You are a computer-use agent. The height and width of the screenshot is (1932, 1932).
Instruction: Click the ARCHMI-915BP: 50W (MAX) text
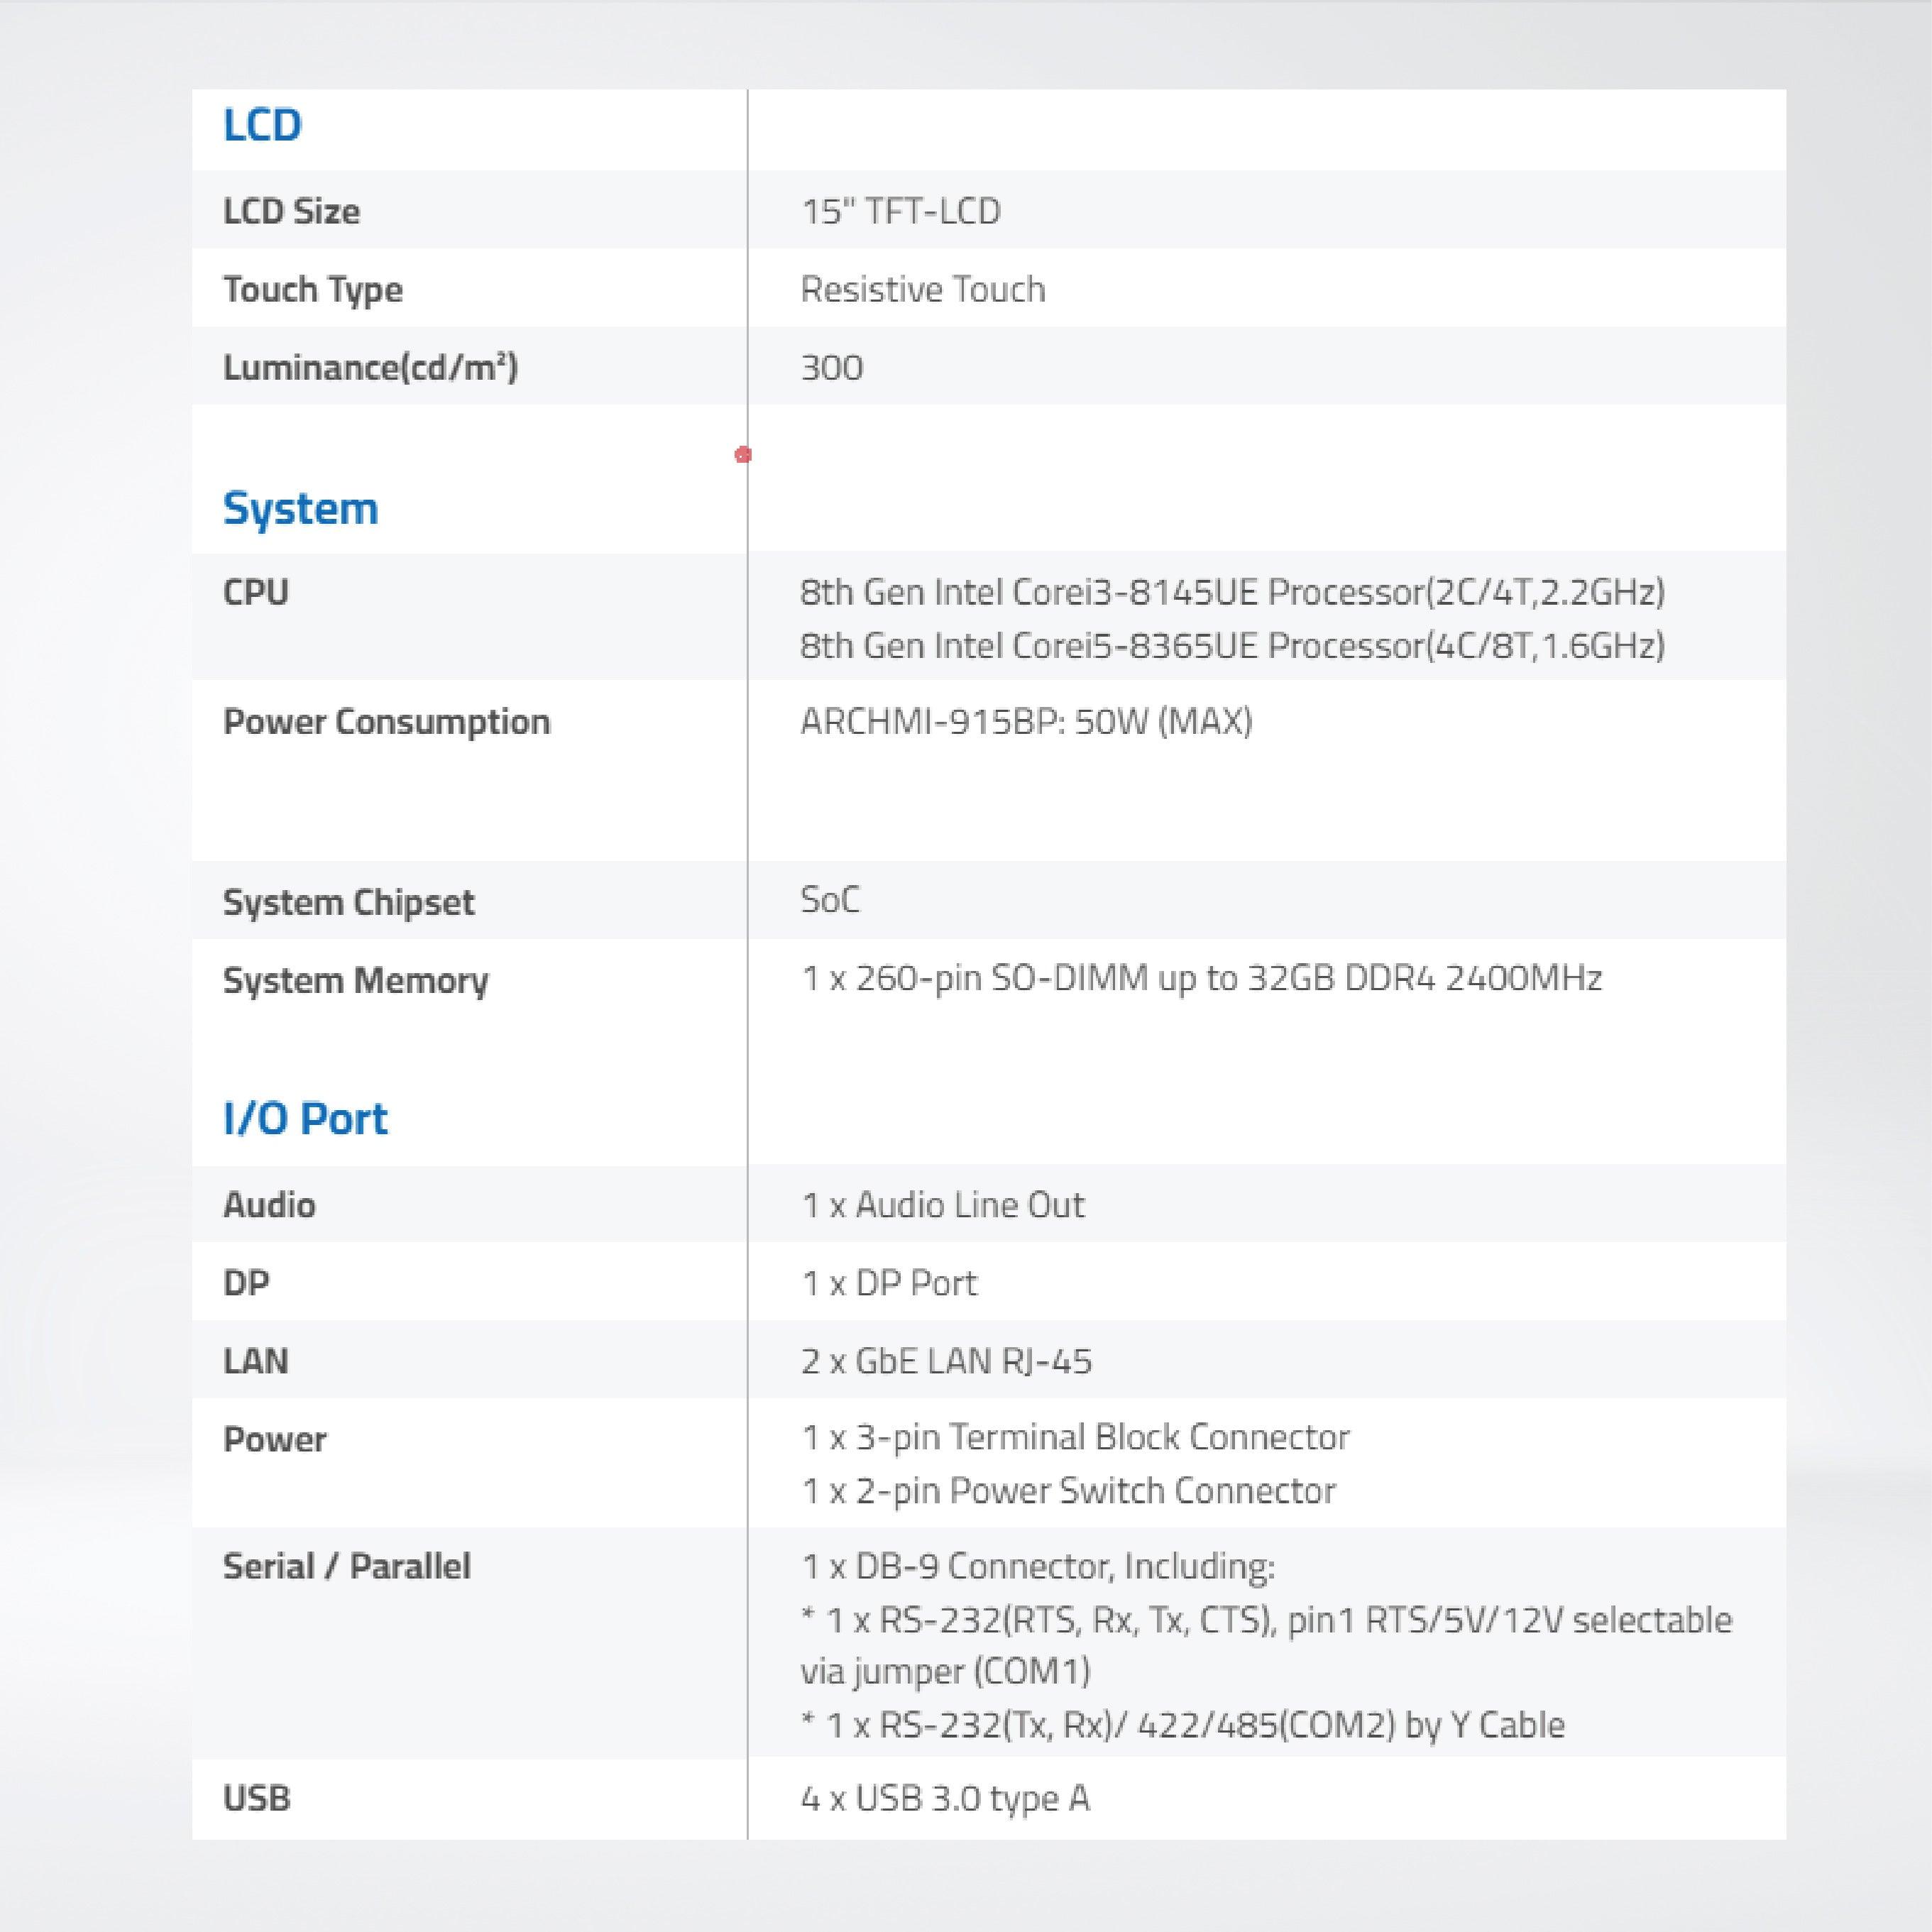pos(1026,721)
